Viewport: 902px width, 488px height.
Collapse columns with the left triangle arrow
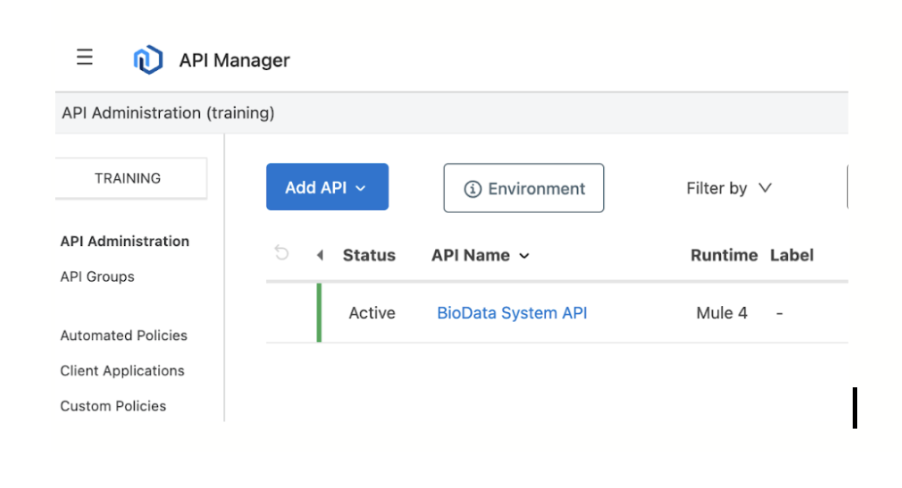[x=320, y=255]
